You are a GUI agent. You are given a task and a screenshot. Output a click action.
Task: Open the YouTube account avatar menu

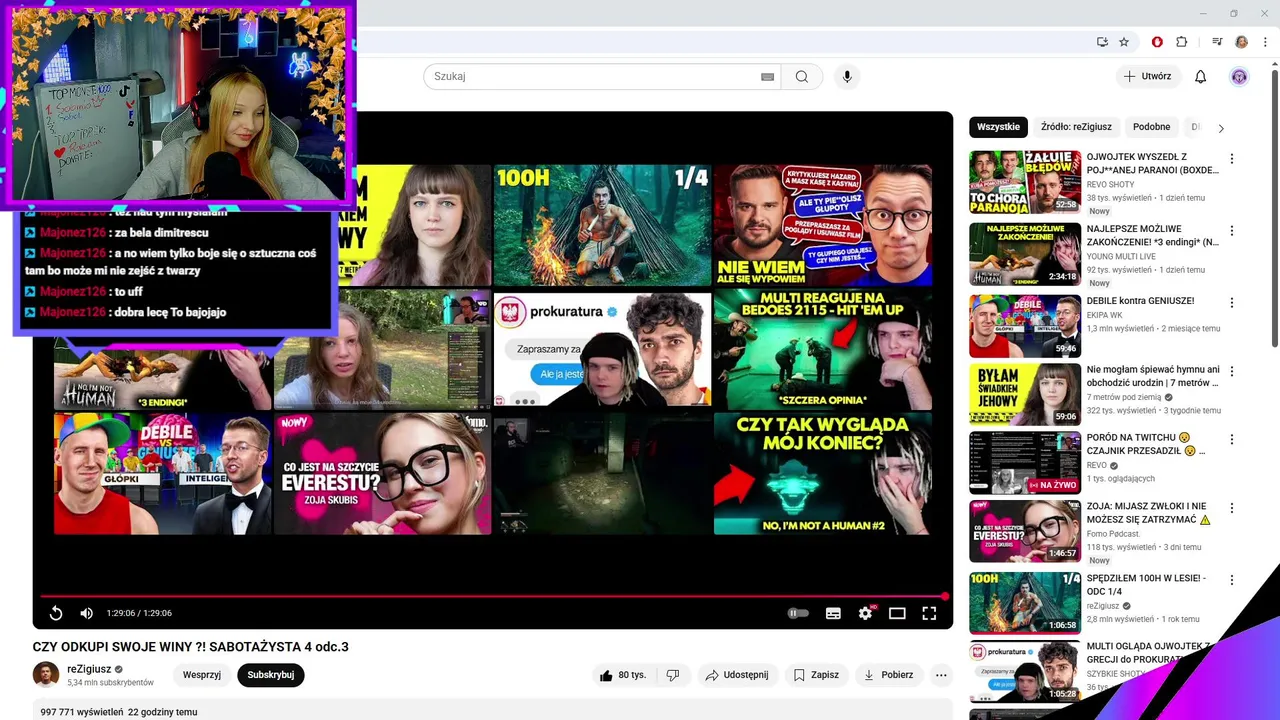(x=1239, y=77)
